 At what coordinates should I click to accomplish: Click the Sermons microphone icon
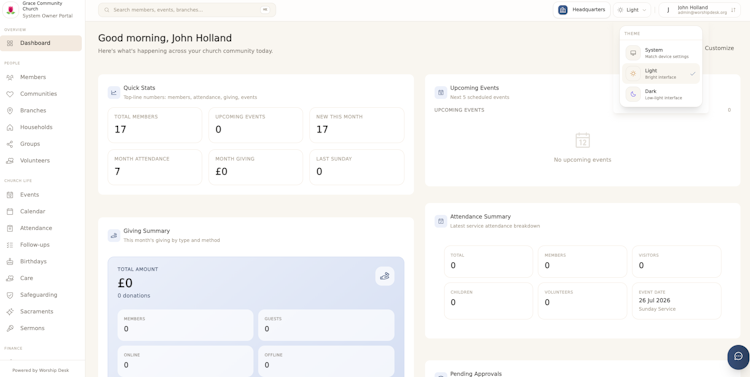coord(10,328)
